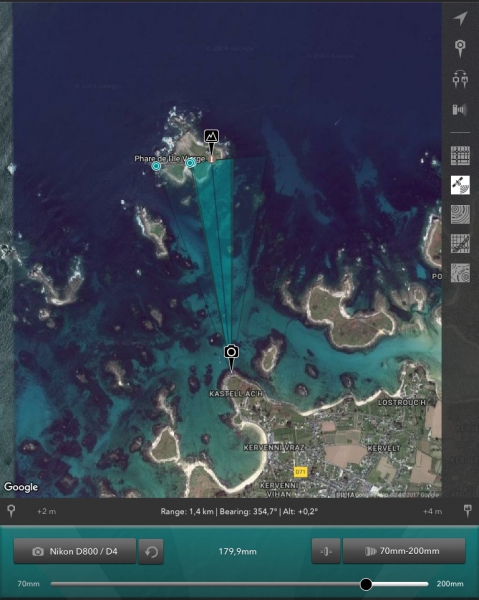479x600 pixels.
Task: Tap the drop pin icon in sidebar
Action: pyautogui.click(x=460, y=49)
